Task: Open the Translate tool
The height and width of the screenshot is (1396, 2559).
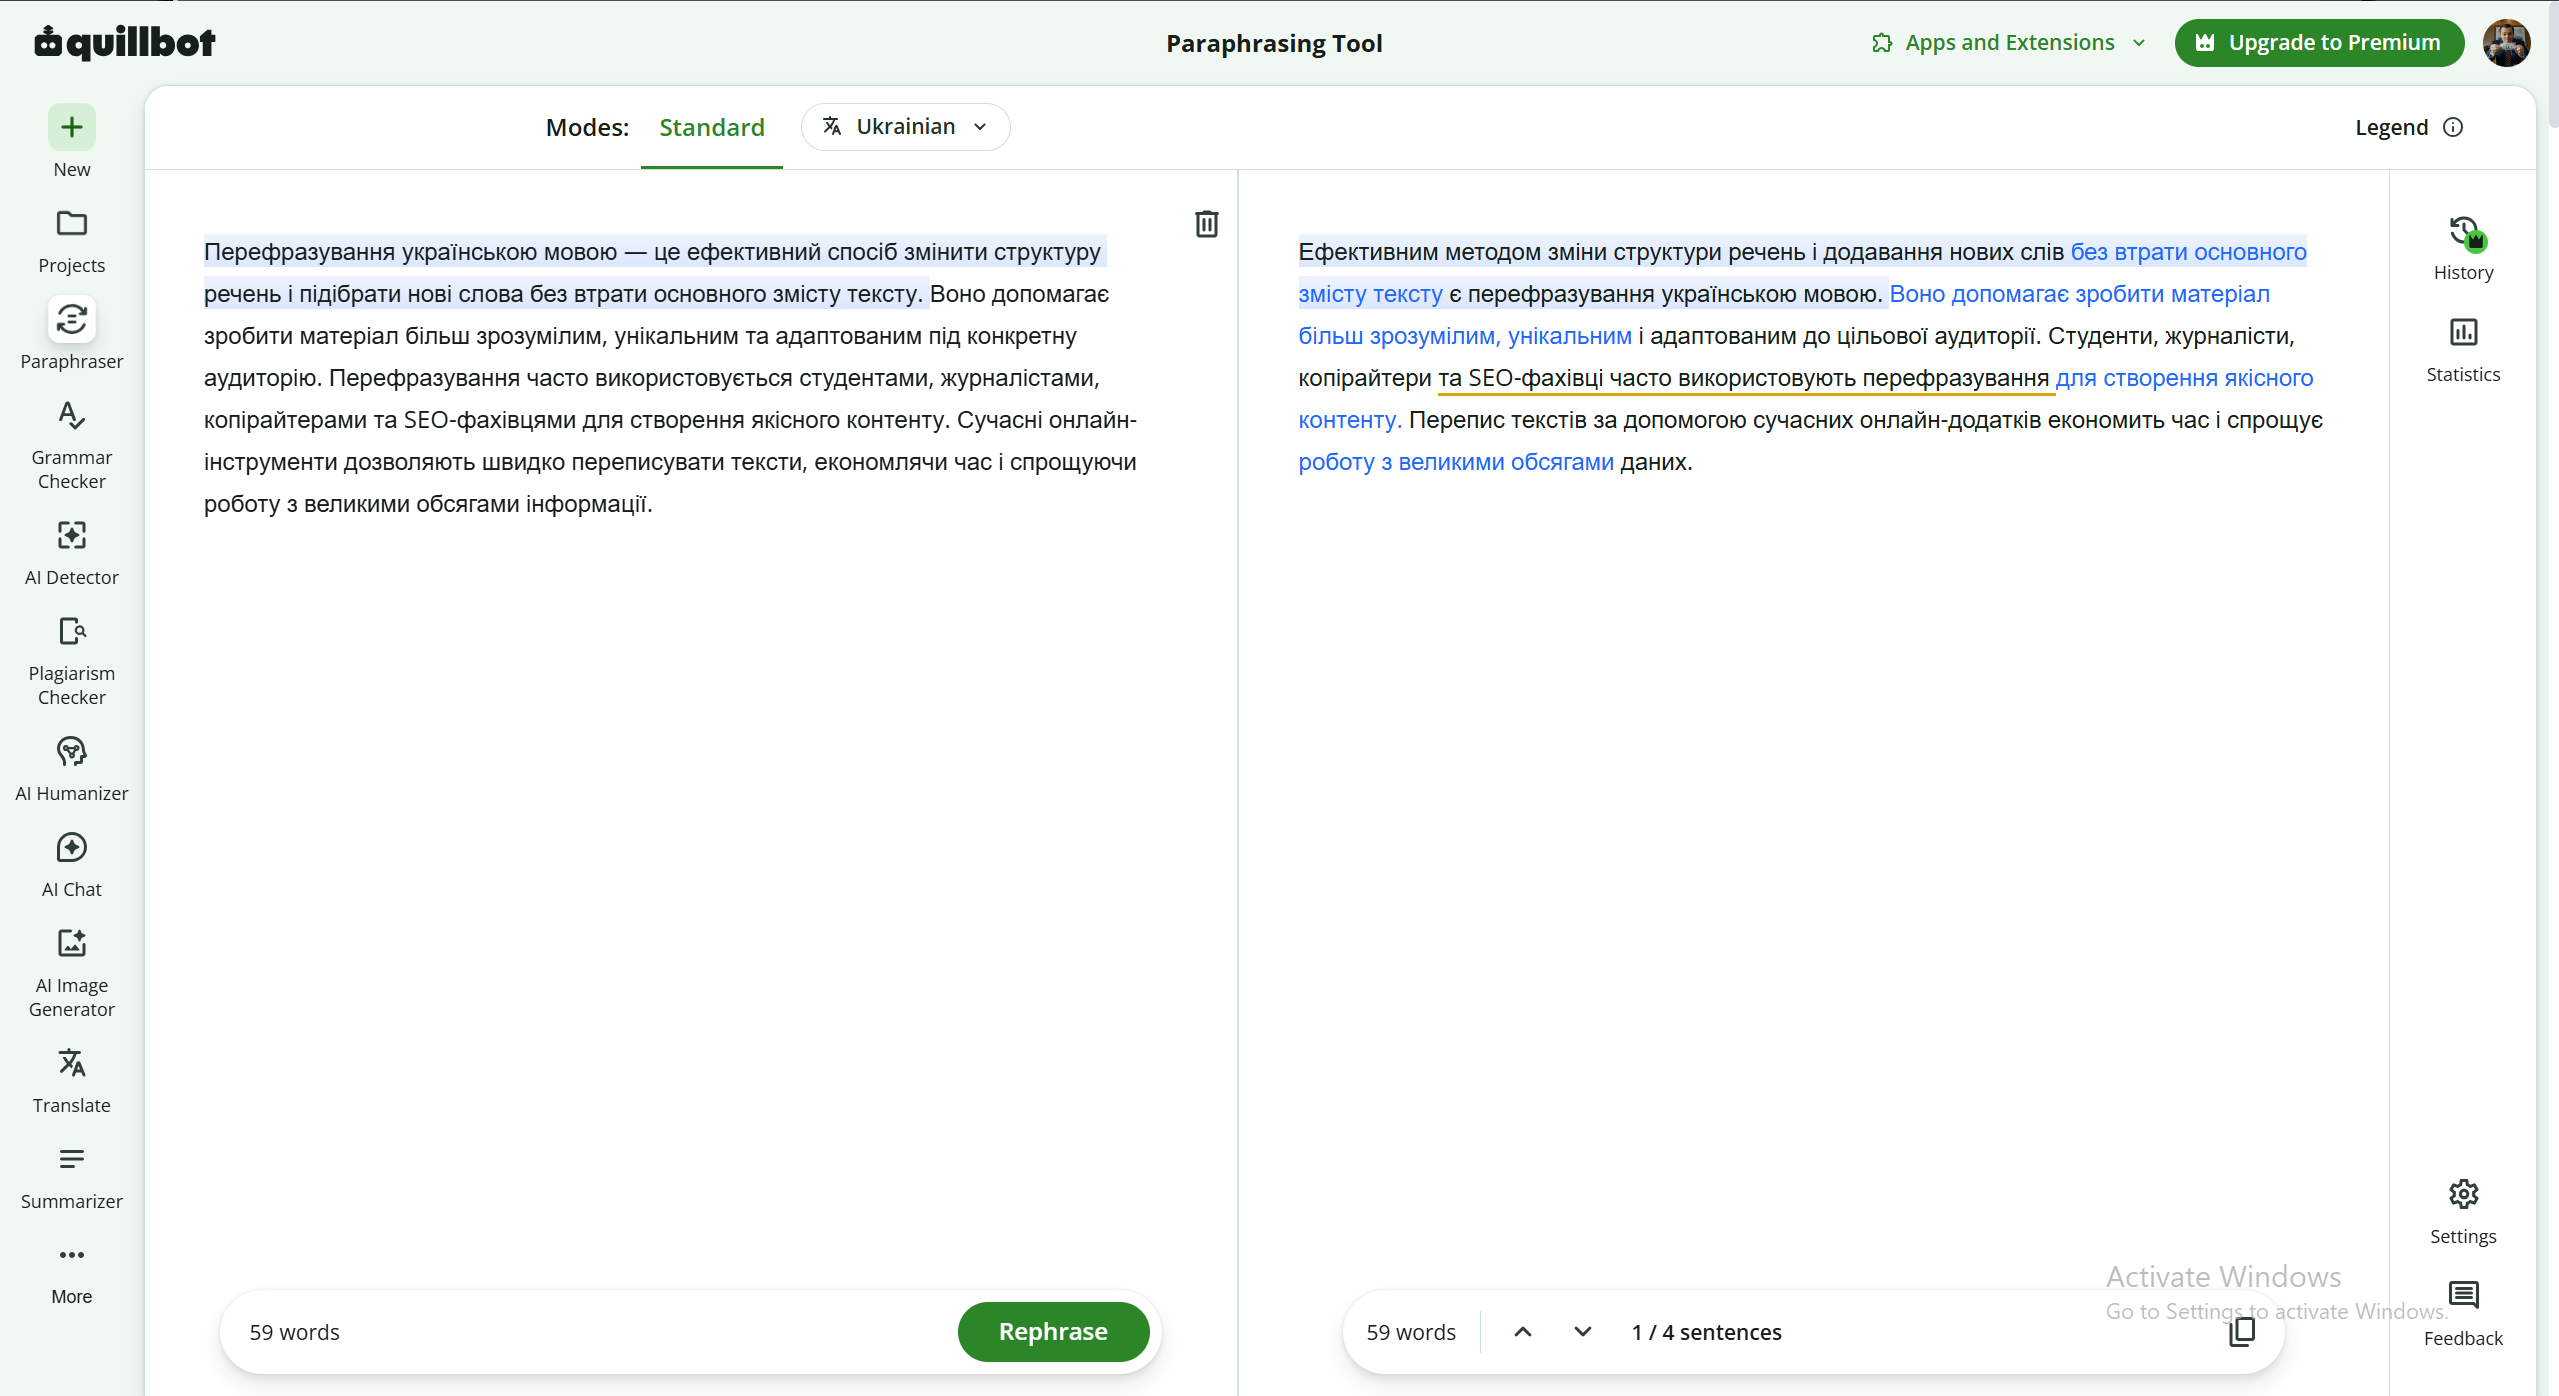Action: pos(72,1081)
